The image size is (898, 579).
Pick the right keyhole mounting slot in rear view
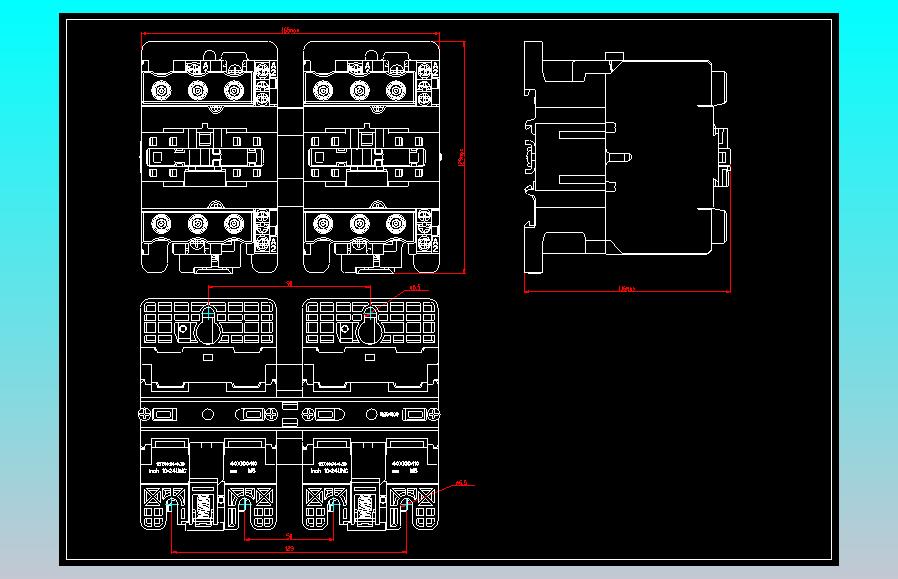coord(371,325)
